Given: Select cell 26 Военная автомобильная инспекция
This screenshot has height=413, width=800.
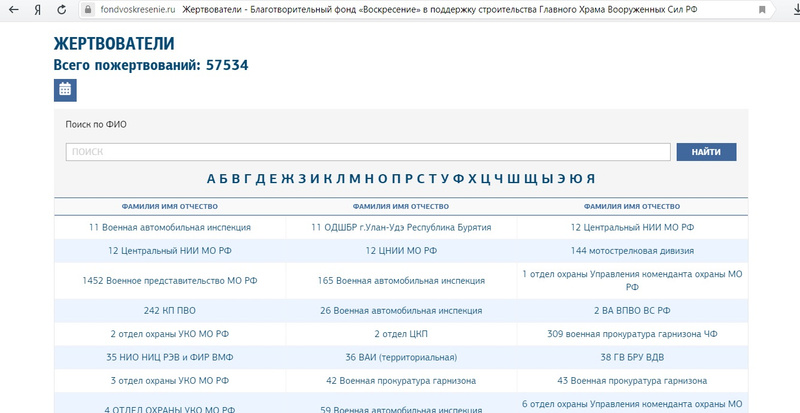Looking at the screenshot, I should coord(401,310).
